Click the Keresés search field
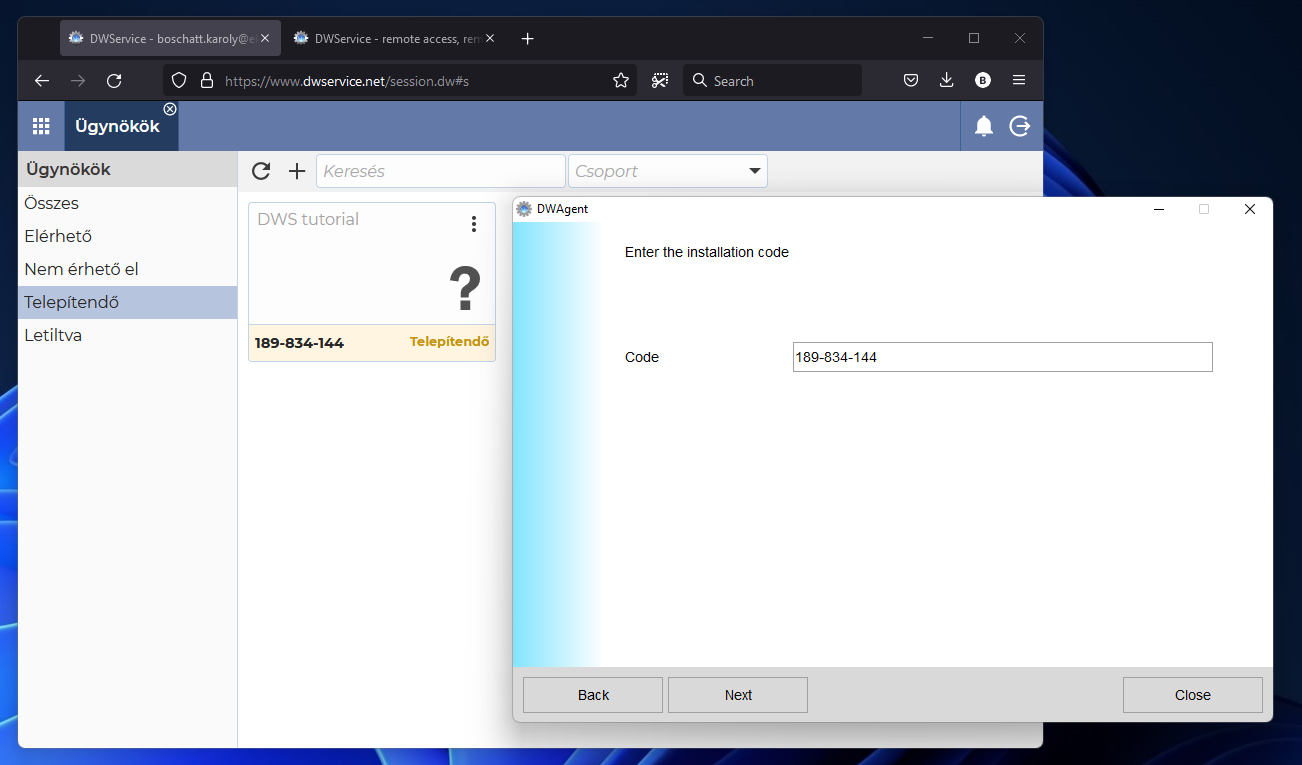Image resolution: width=1302 pixels, height=765 pixels. click(441, 171)
